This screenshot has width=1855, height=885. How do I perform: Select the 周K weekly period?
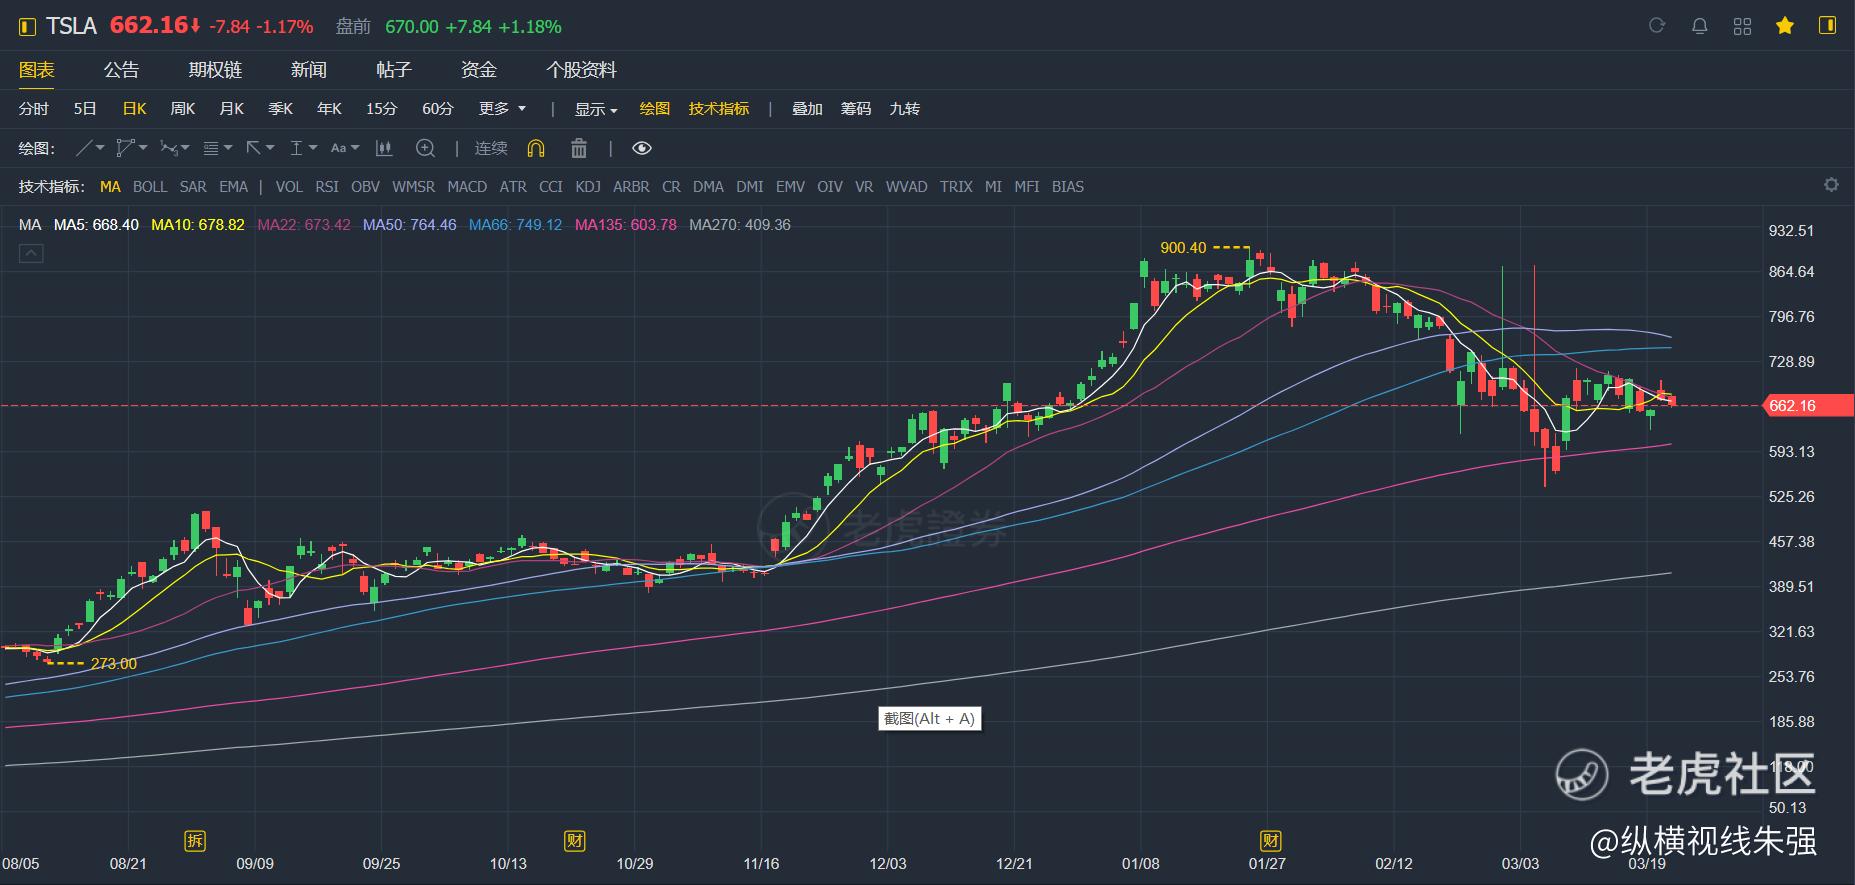(183, 109)
